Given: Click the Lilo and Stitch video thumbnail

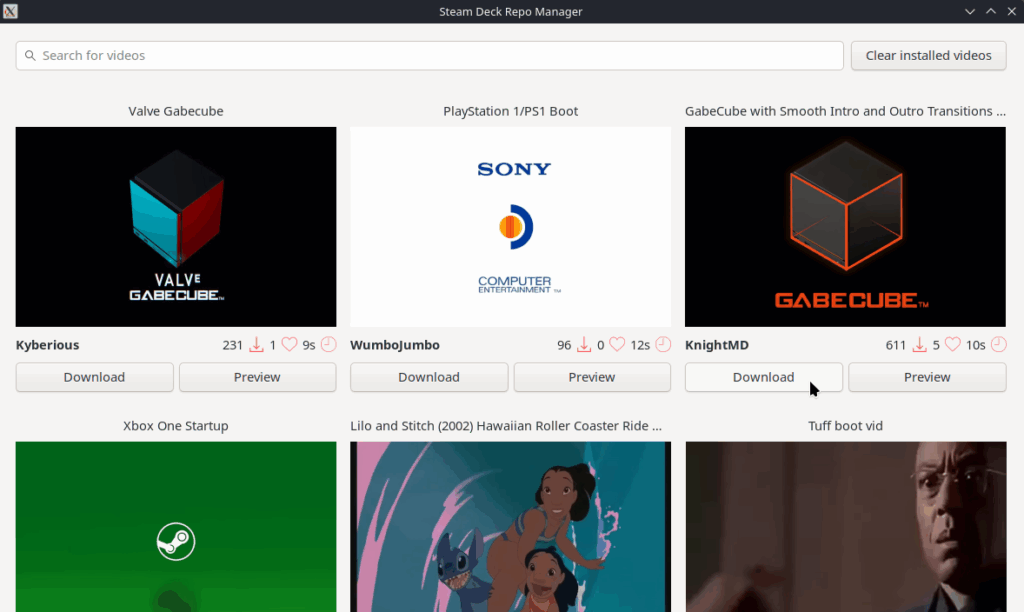Looking at the screenshot, I should (x=510, y=527).
